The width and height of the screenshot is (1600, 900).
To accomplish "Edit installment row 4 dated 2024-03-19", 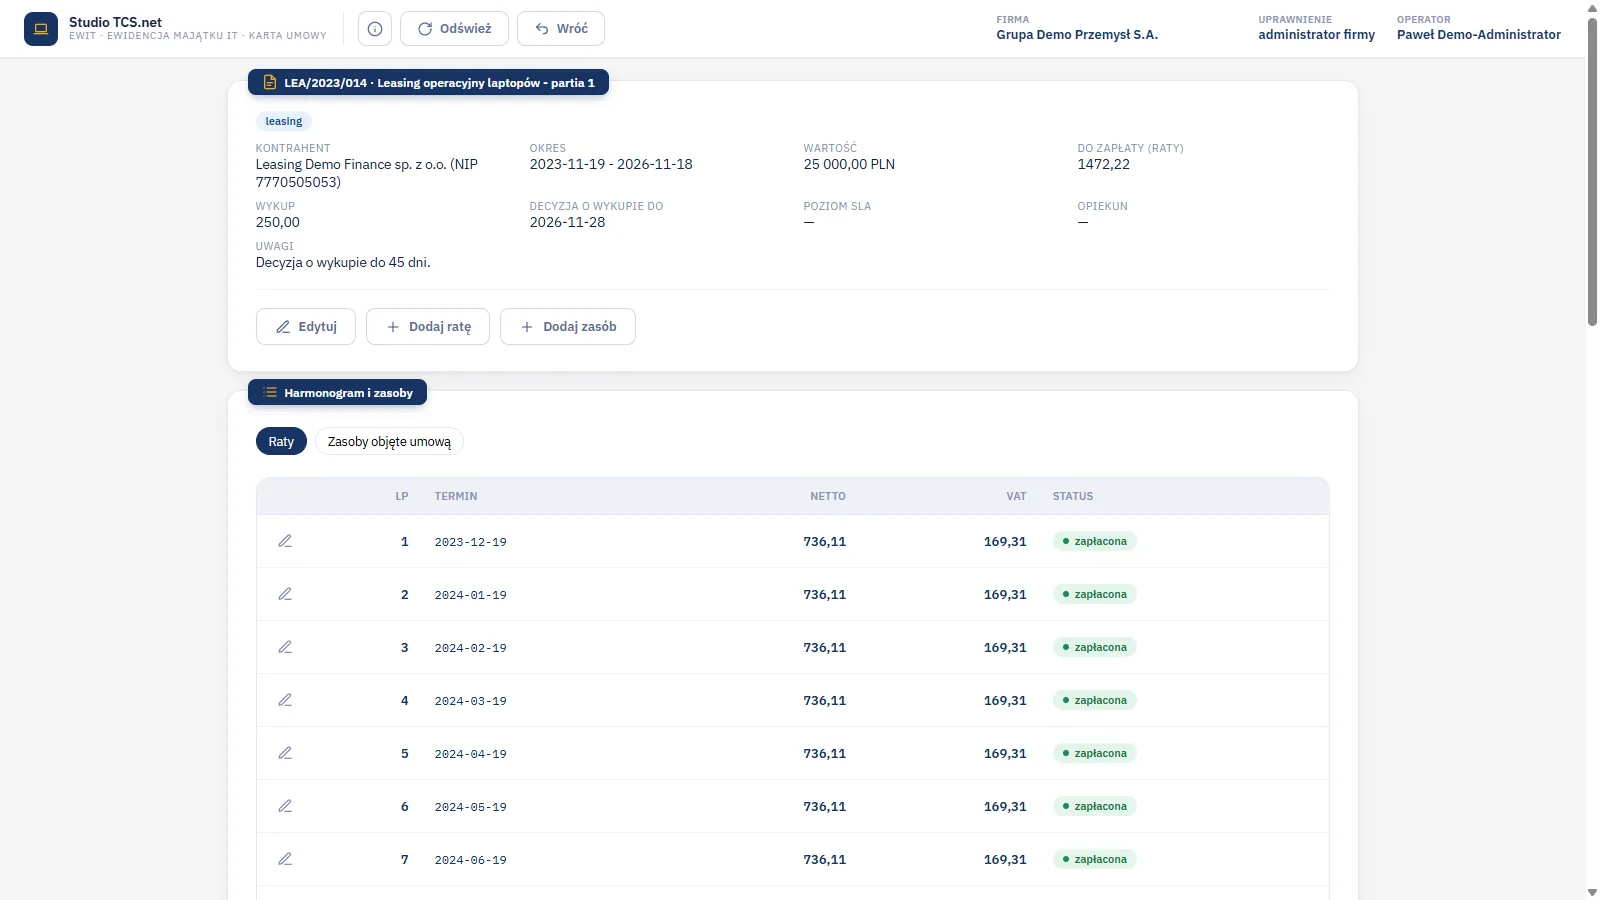I will (285, 700).
